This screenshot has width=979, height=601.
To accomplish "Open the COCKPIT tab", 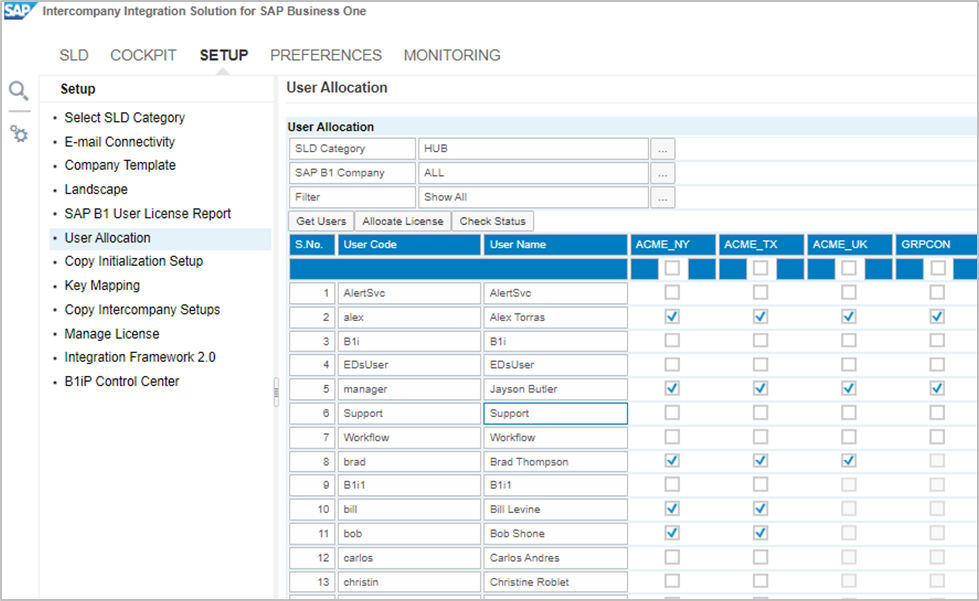I will pyautogui.click(x=143, y=56).
